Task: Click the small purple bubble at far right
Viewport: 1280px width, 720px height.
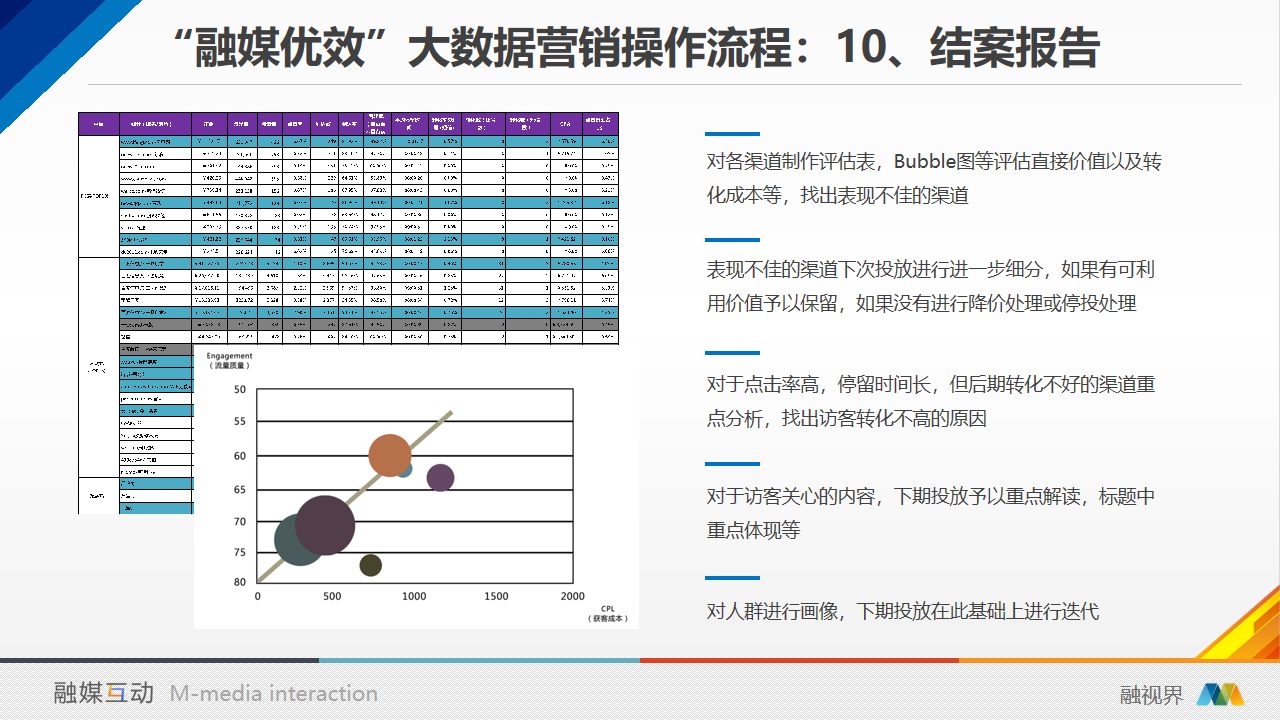Action: pos(440,478)
